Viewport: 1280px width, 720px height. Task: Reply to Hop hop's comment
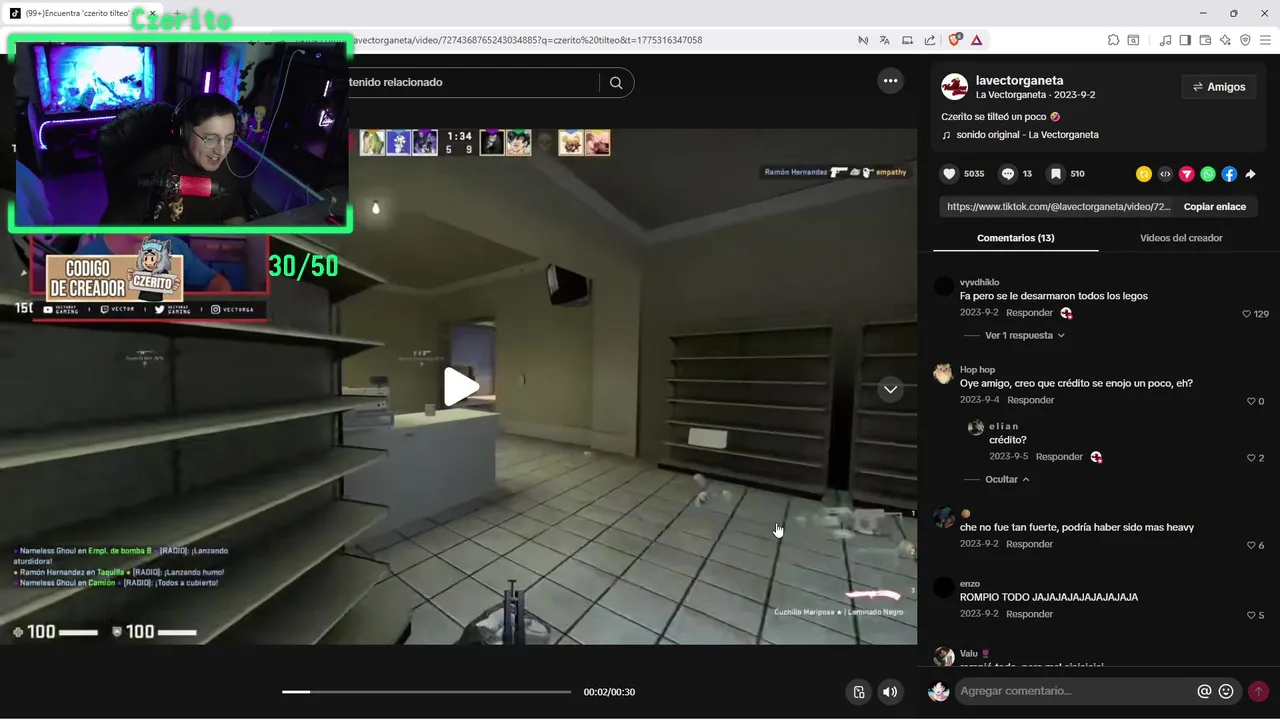click(x=1030, y=400)
